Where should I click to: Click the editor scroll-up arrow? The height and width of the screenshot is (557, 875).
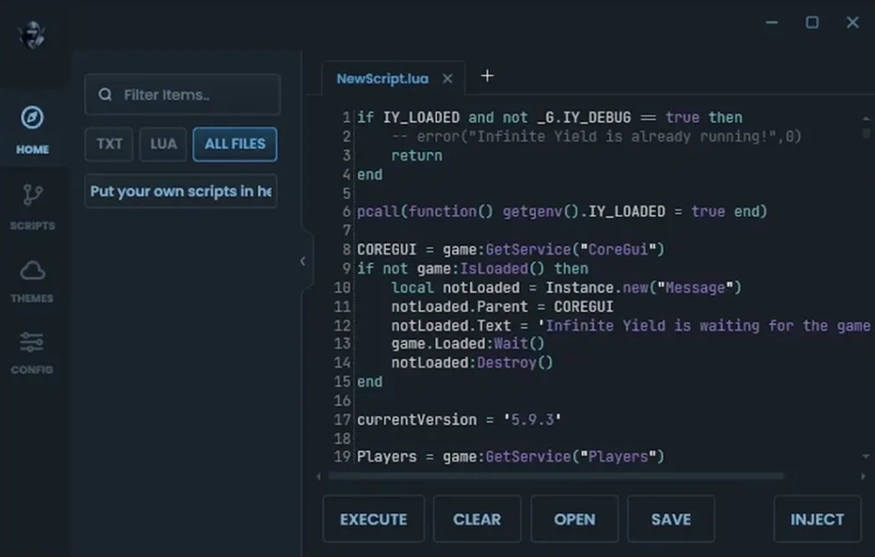866,118
